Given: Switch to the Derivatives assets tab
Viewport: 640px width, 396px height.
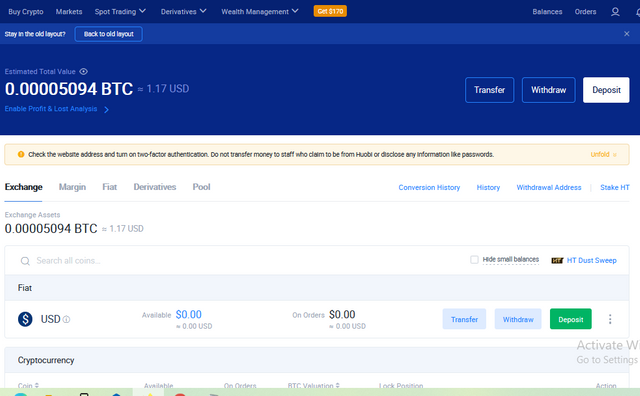Looking at the screenshot, I should pyautogui.click(x=155, y=187).
